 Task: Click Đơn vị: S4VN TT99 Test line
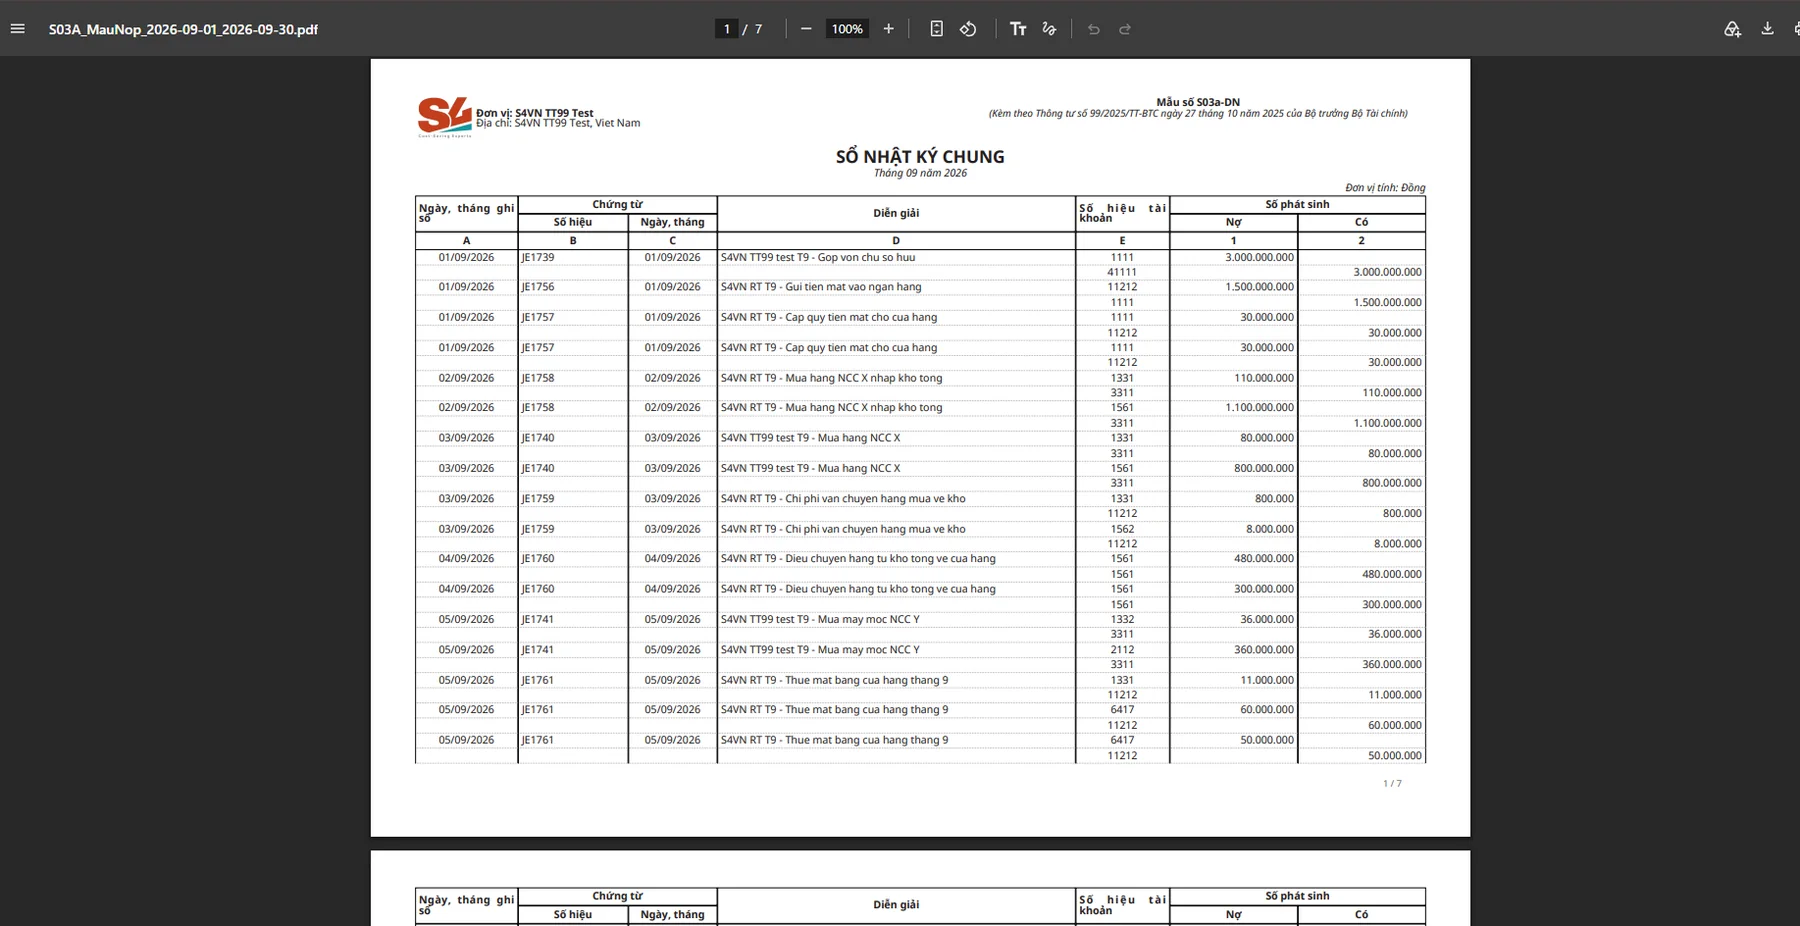click(x=535, y=113)
